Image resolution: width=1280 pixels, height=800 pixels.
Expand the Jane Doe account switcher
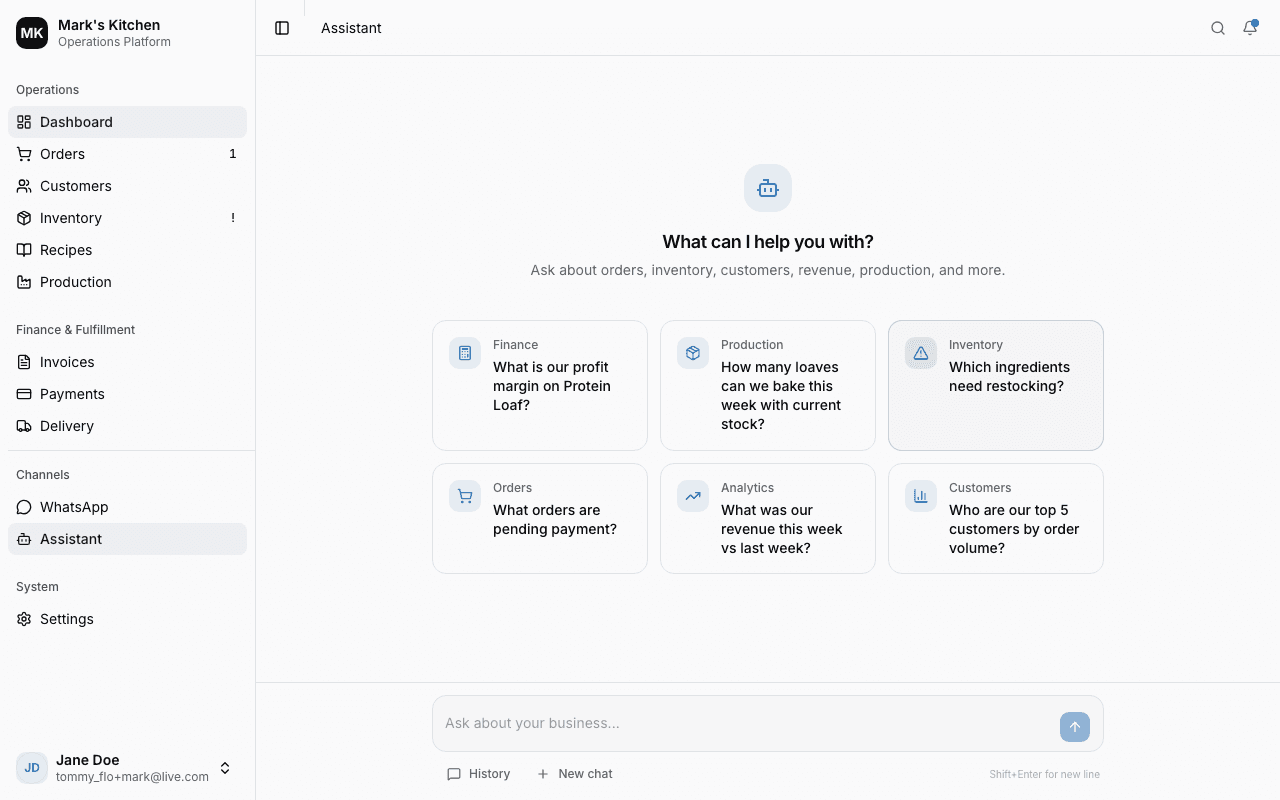(x=225, y=768)
